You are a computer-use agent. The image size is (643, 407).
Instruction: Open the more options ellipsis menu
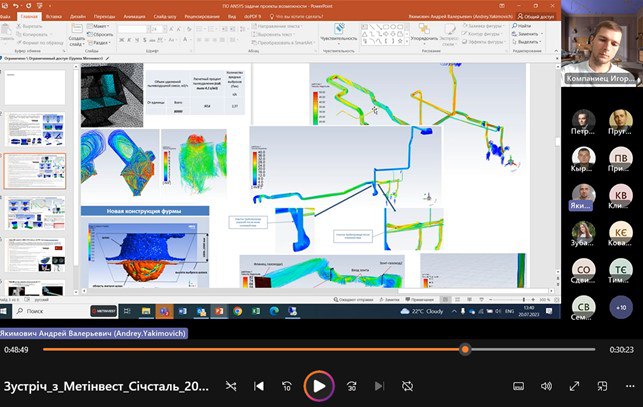click(629, 386)
